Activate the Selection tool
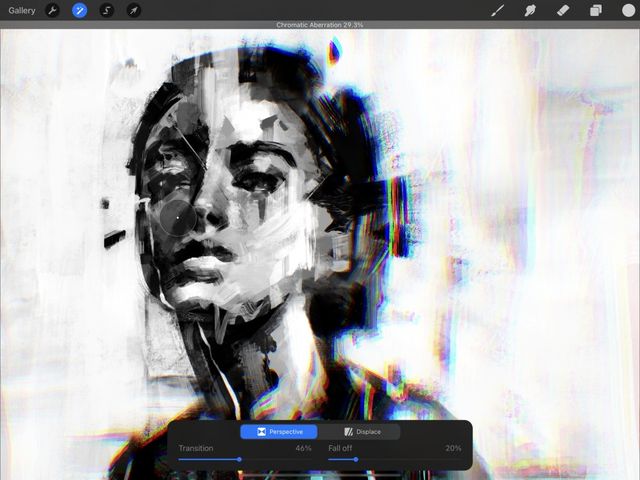Viewport: 640px width, 480px height. pos(107,11)
